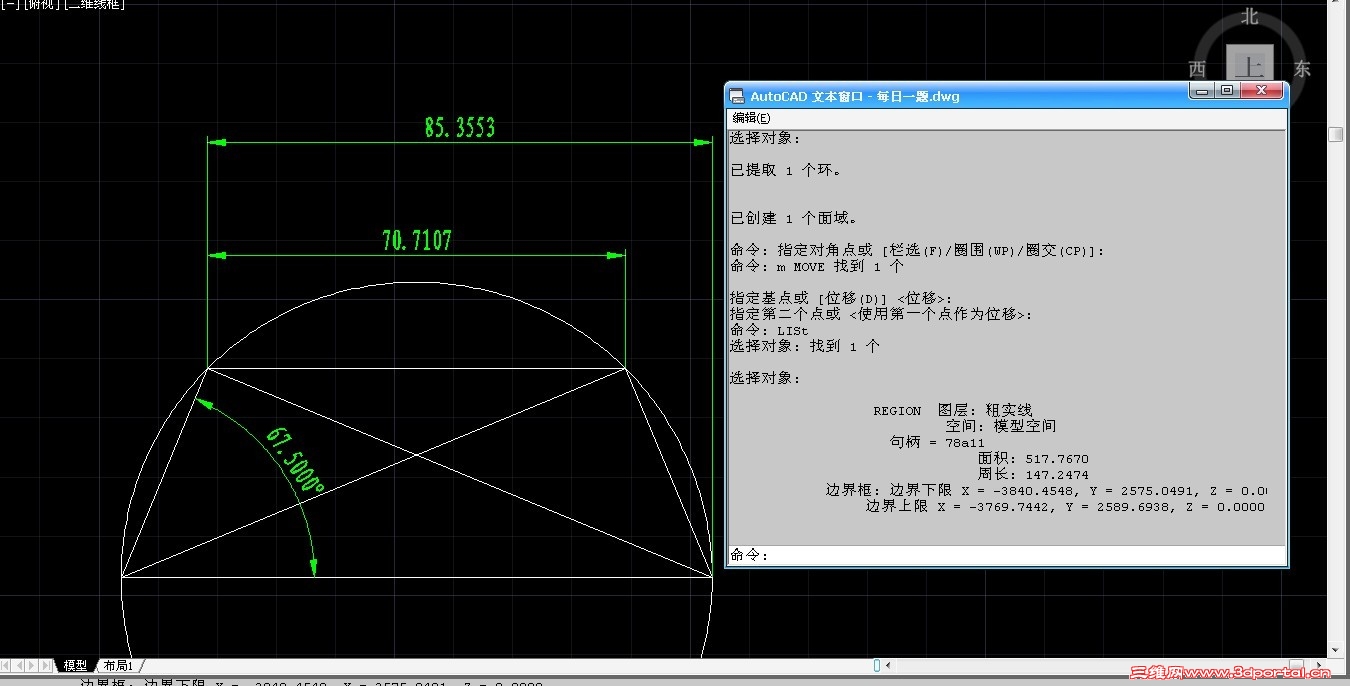Maximize the AutoCAD text window
The height and width of the screenshot is (686, 1350).
pyautogui.click(x=1226, y=91)
